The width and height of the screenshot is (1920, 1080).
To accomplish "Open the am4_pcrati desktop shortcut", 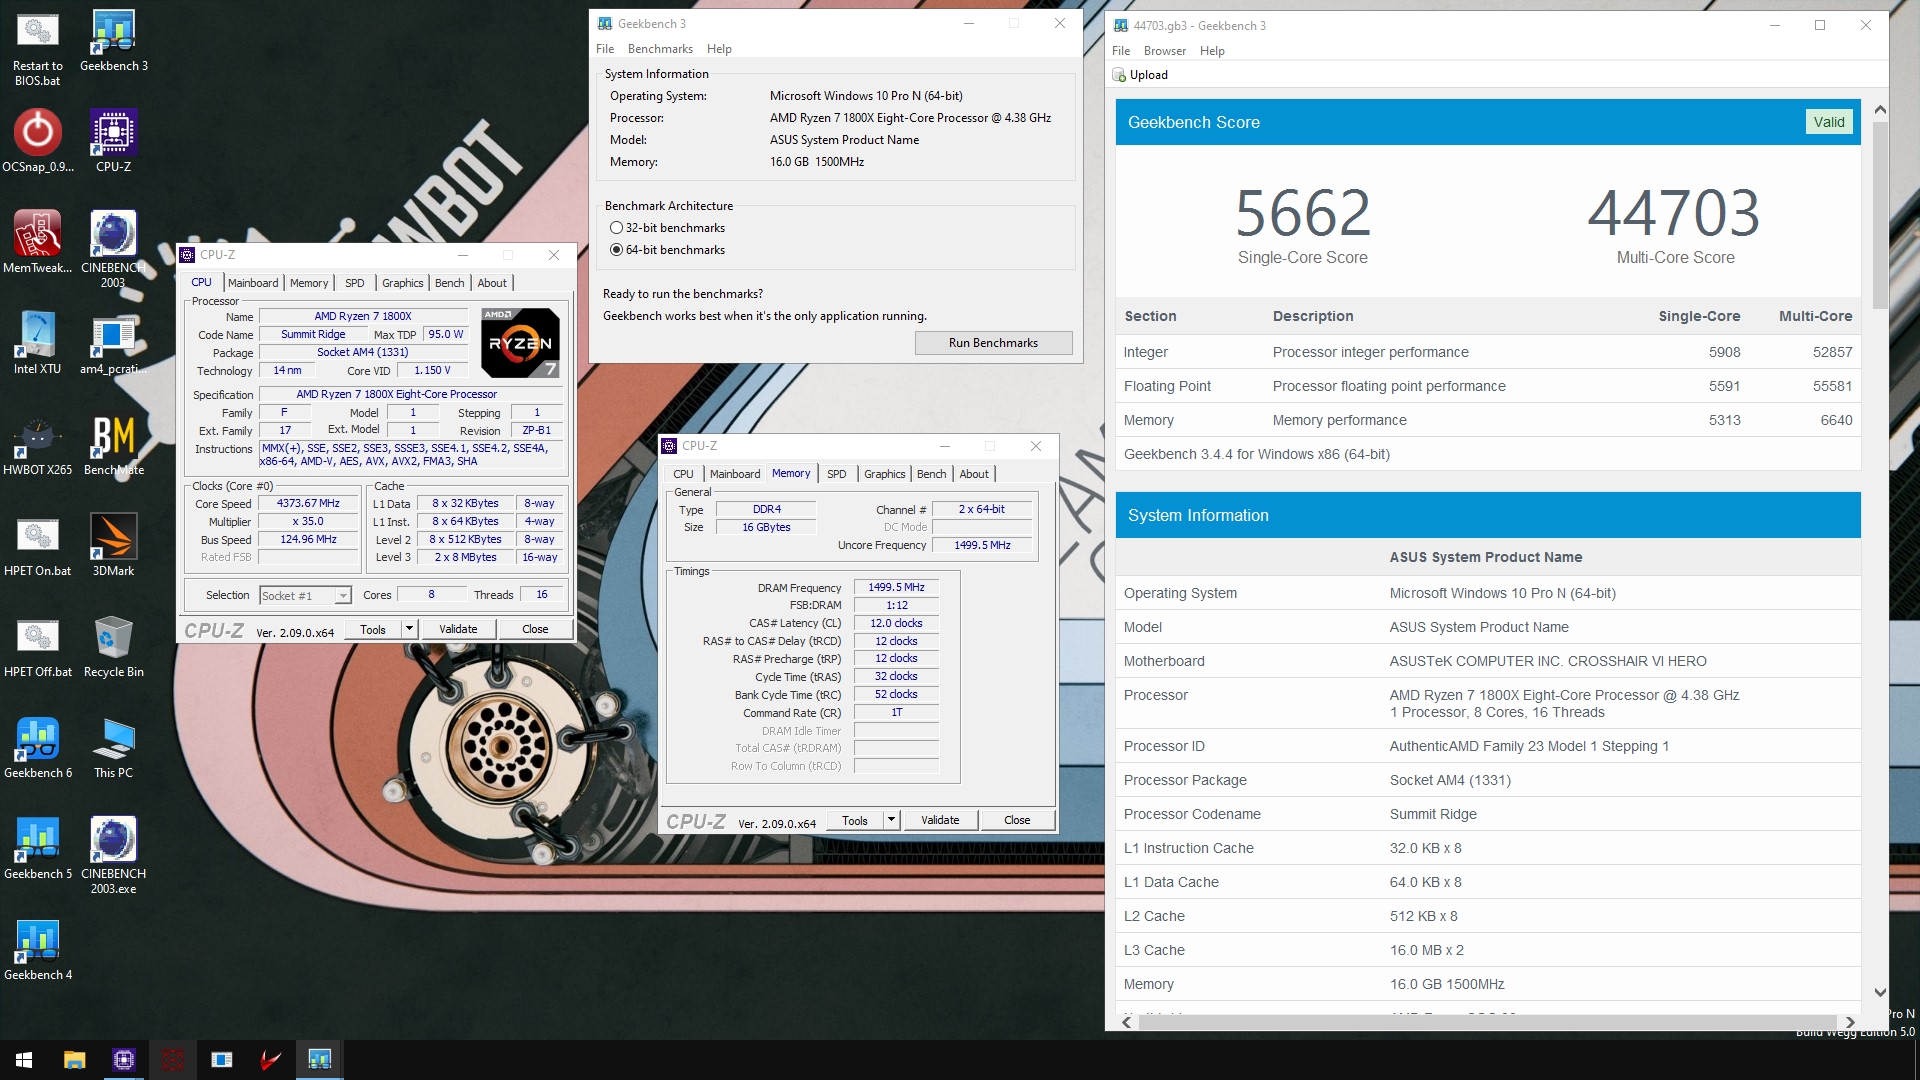I will click(113, 343).
